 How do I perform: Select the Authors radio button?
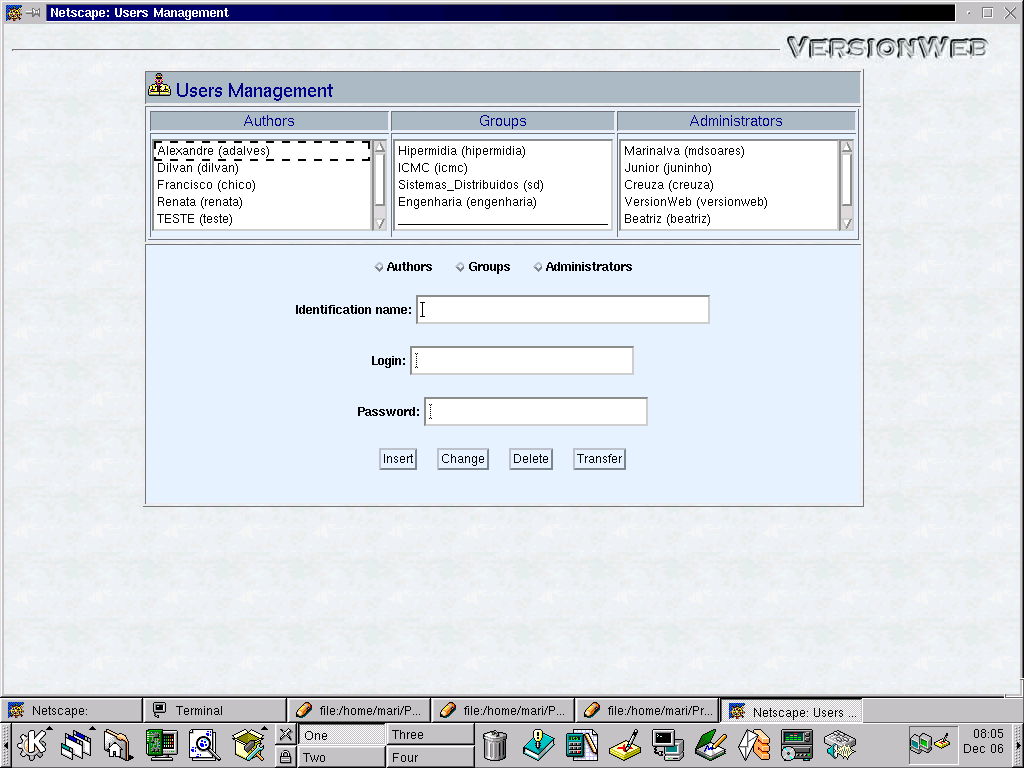(379, 266)
